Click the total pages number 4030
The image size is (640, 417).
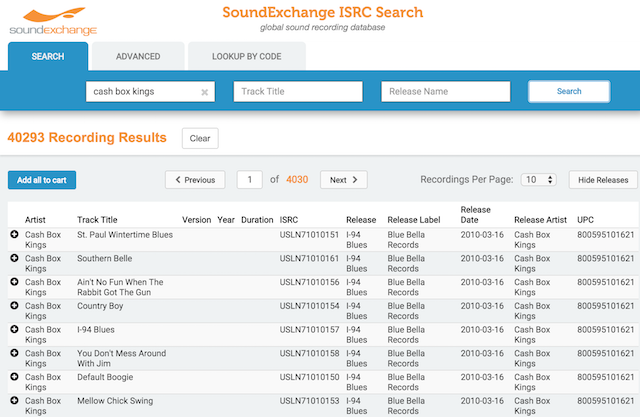pos(297,180)
